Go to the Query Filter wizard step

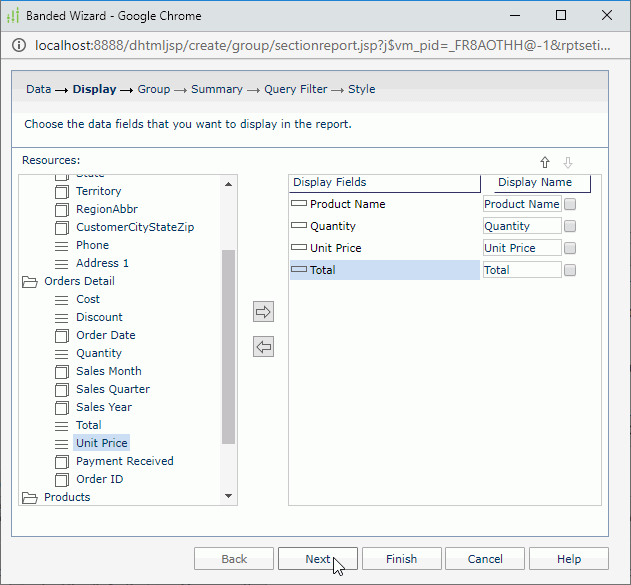[295, 89]
